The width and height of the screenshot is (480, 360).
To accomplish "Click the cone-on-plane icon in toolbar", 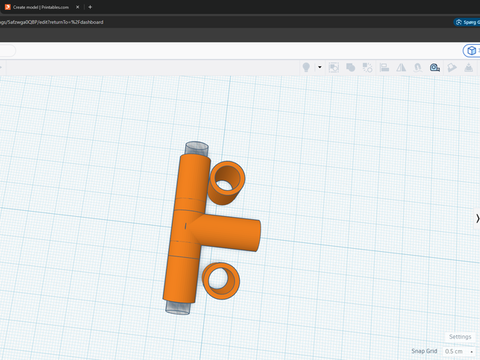I will (x=469, y=68).
